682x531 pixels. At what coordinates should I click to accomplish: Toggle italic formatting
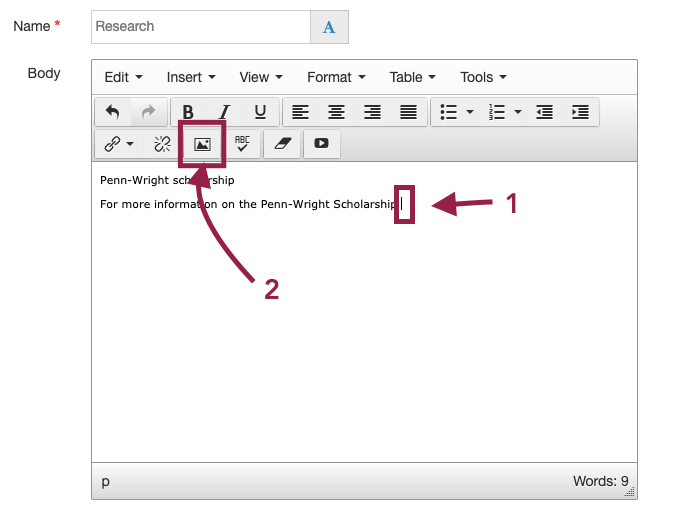pos(224,112)
